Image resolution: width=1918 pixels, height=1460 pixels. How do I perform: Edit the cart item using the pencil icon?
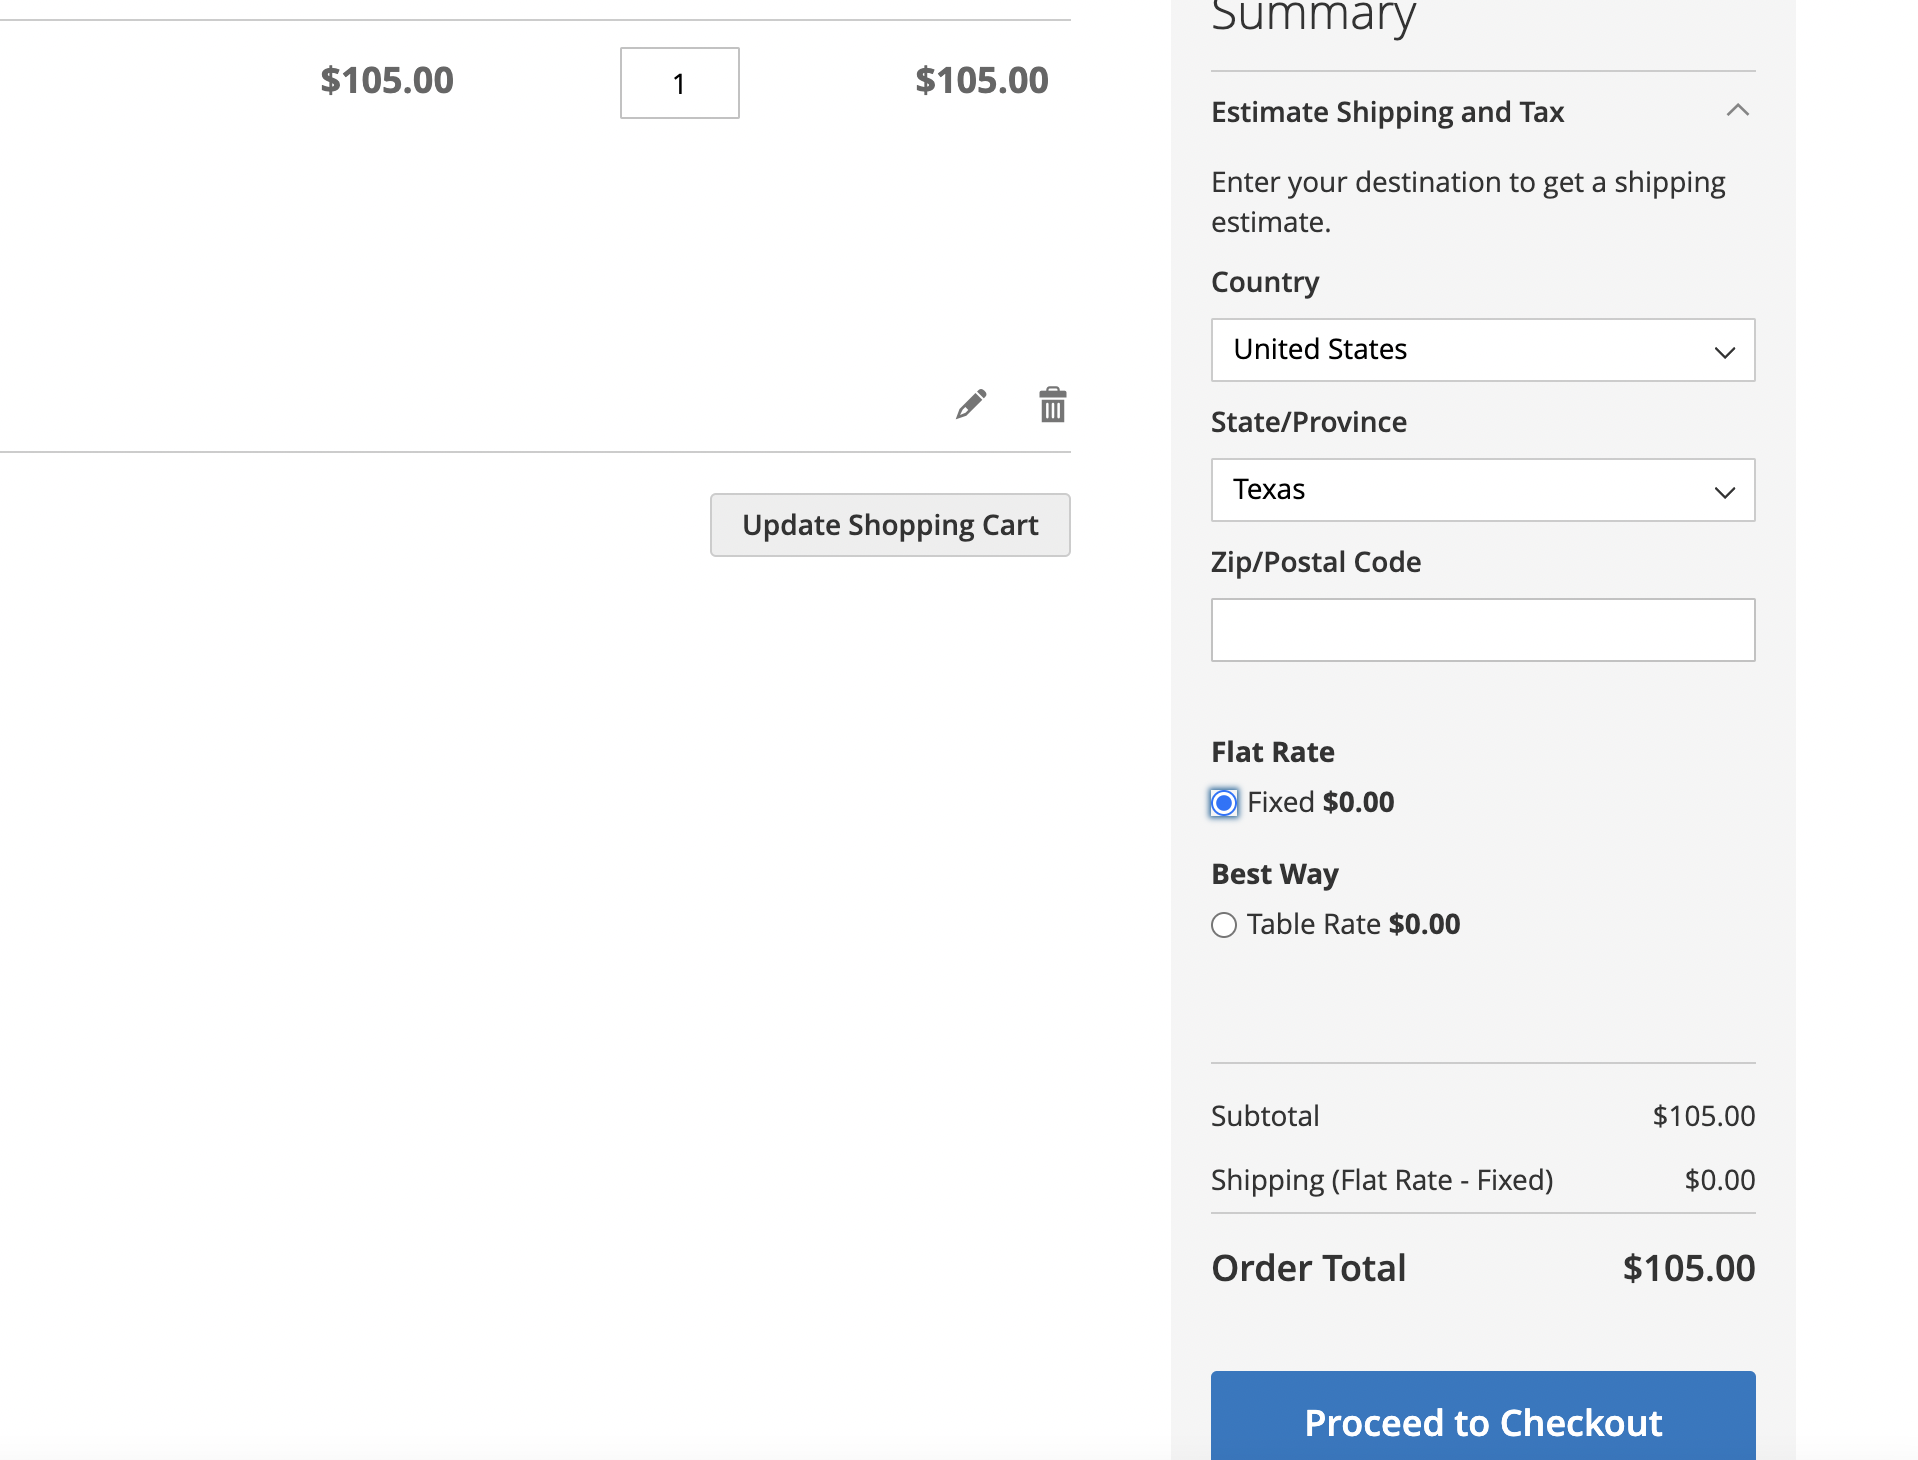pos(969,404)
